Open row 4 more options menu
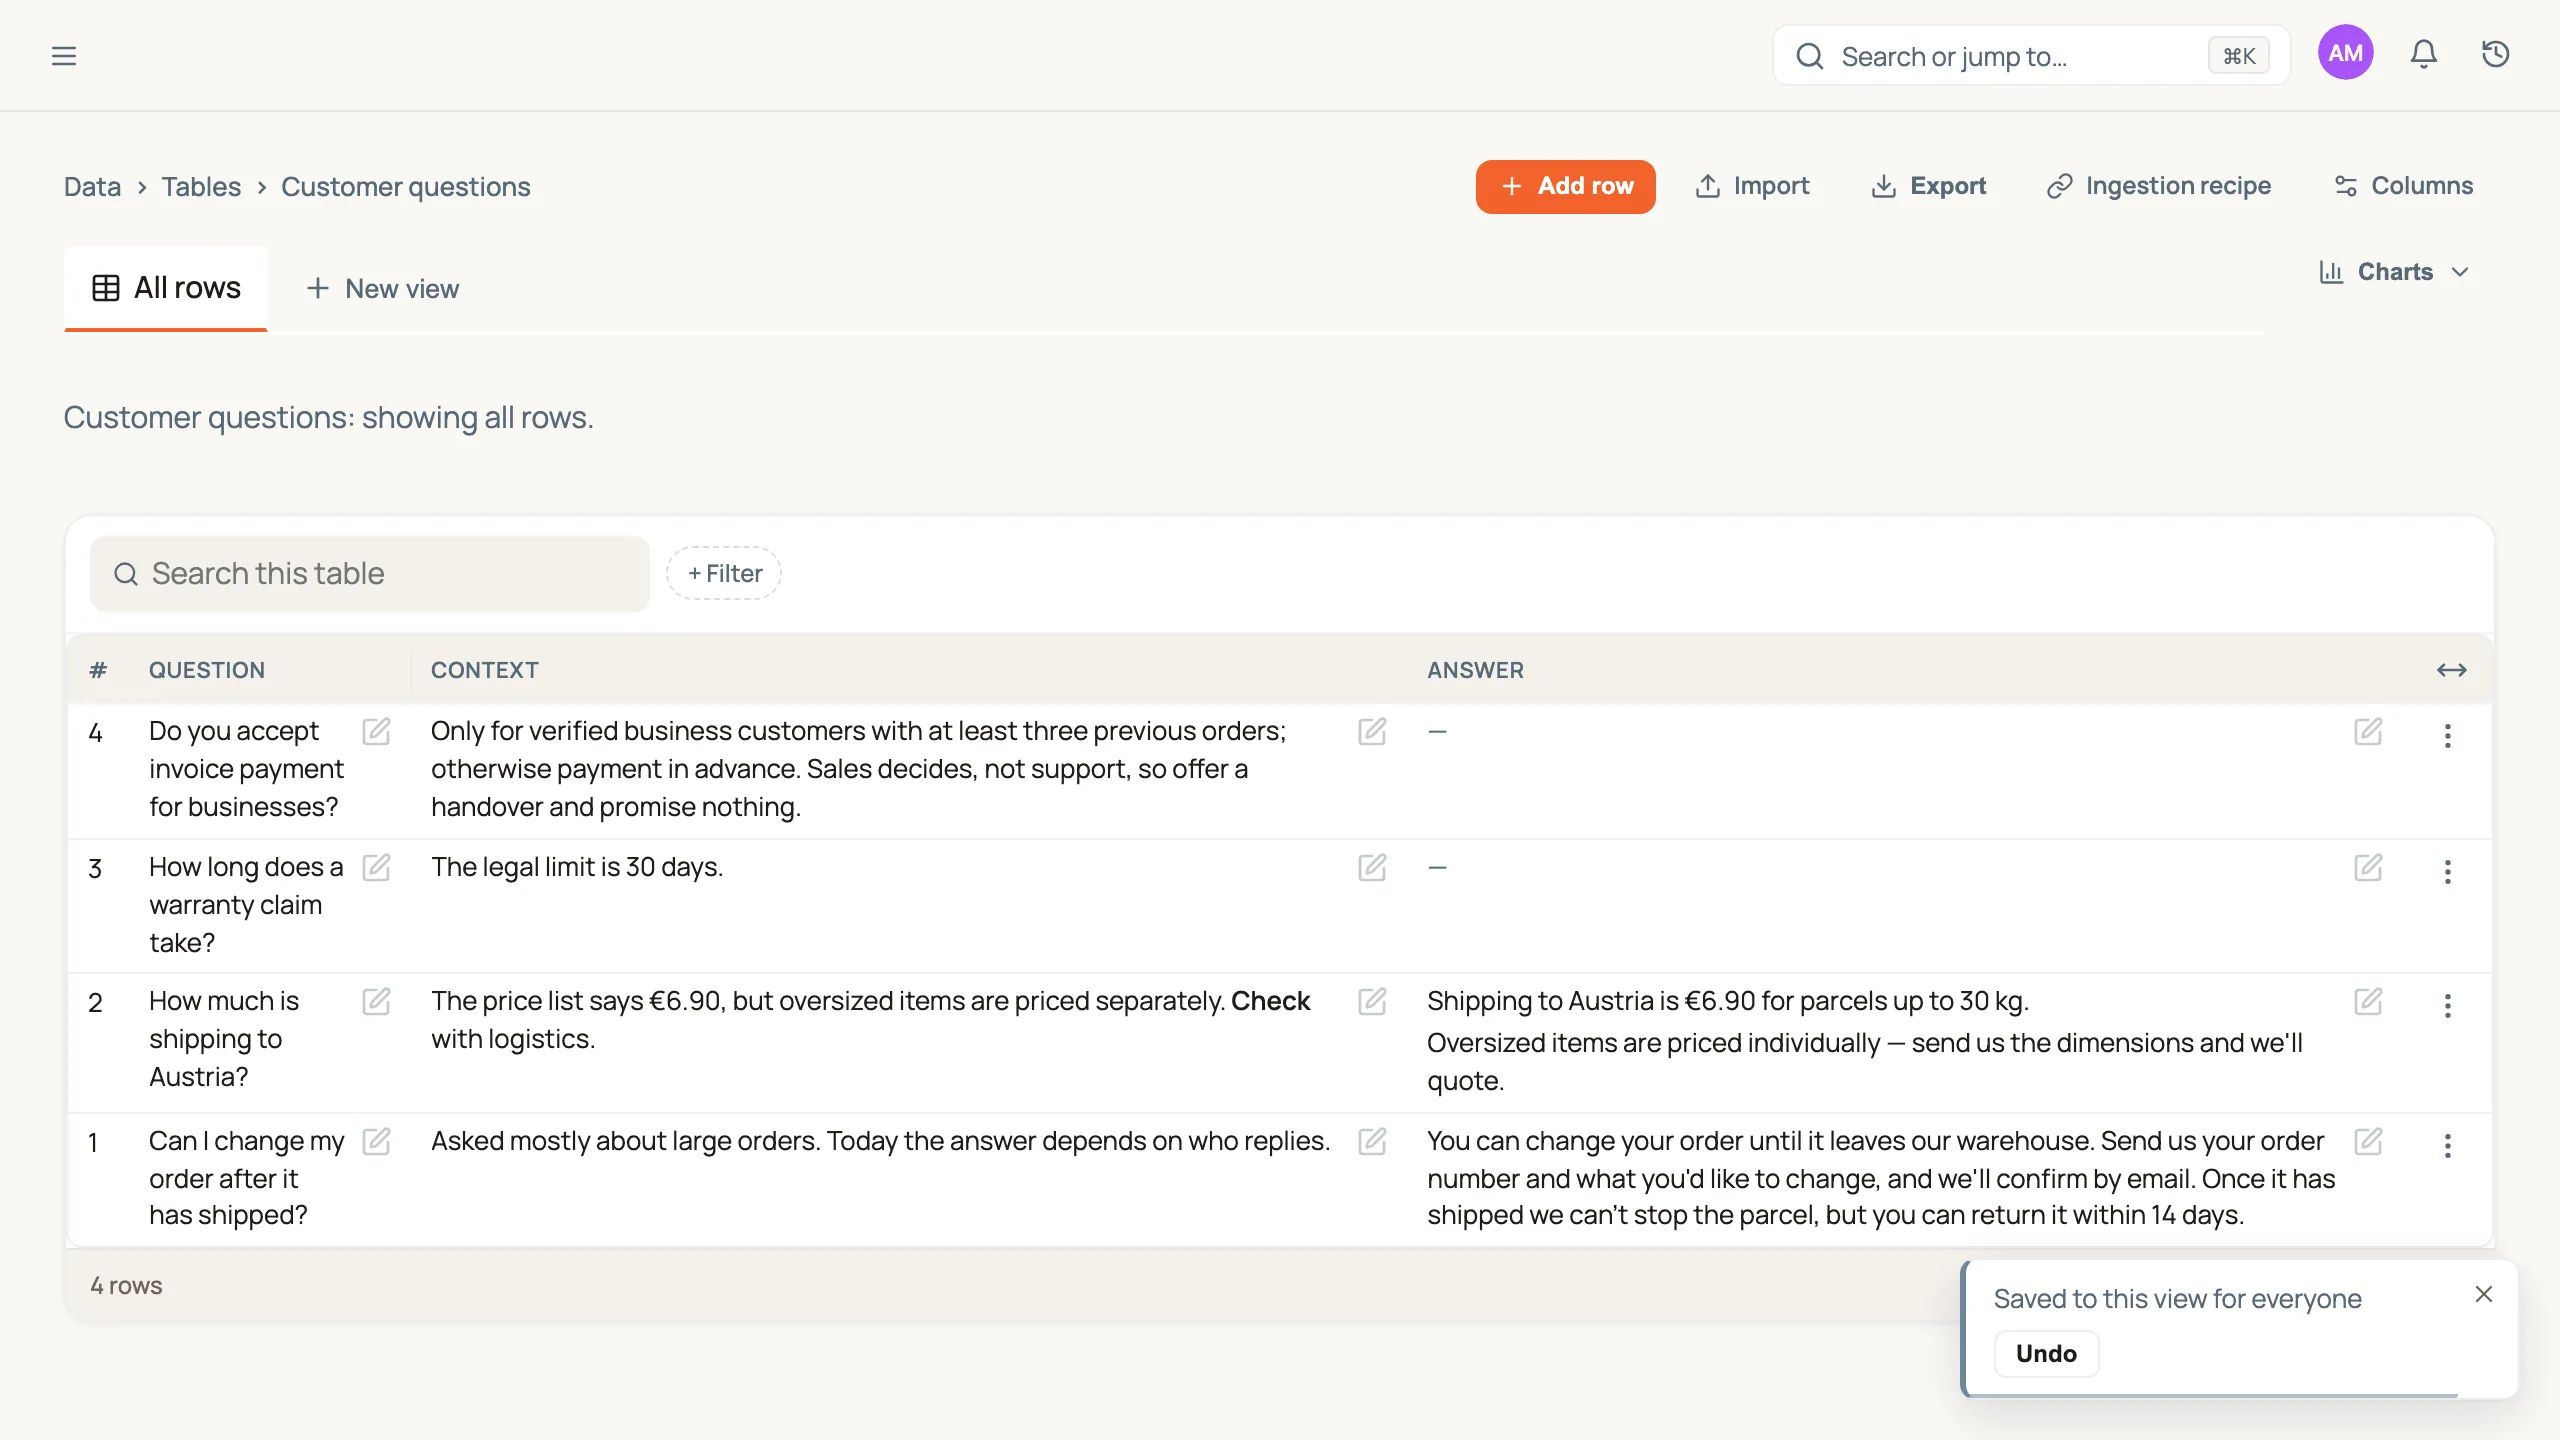The width and height of the screenshot is (2560, 1440). pyautogui.click(x=2447, y=736)
